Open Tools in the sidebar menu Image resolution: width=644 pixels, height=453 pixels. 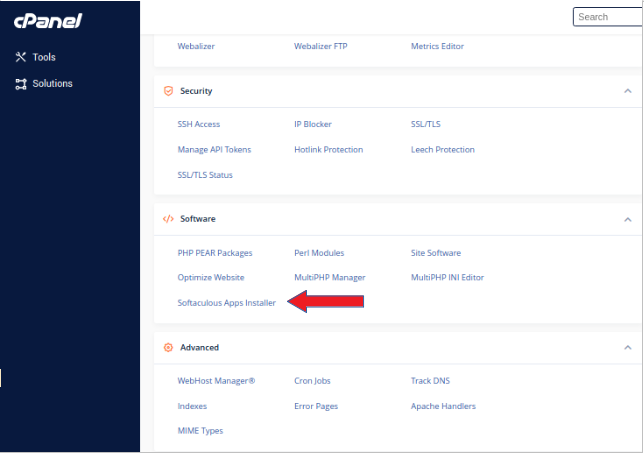(x=44, y=57)
